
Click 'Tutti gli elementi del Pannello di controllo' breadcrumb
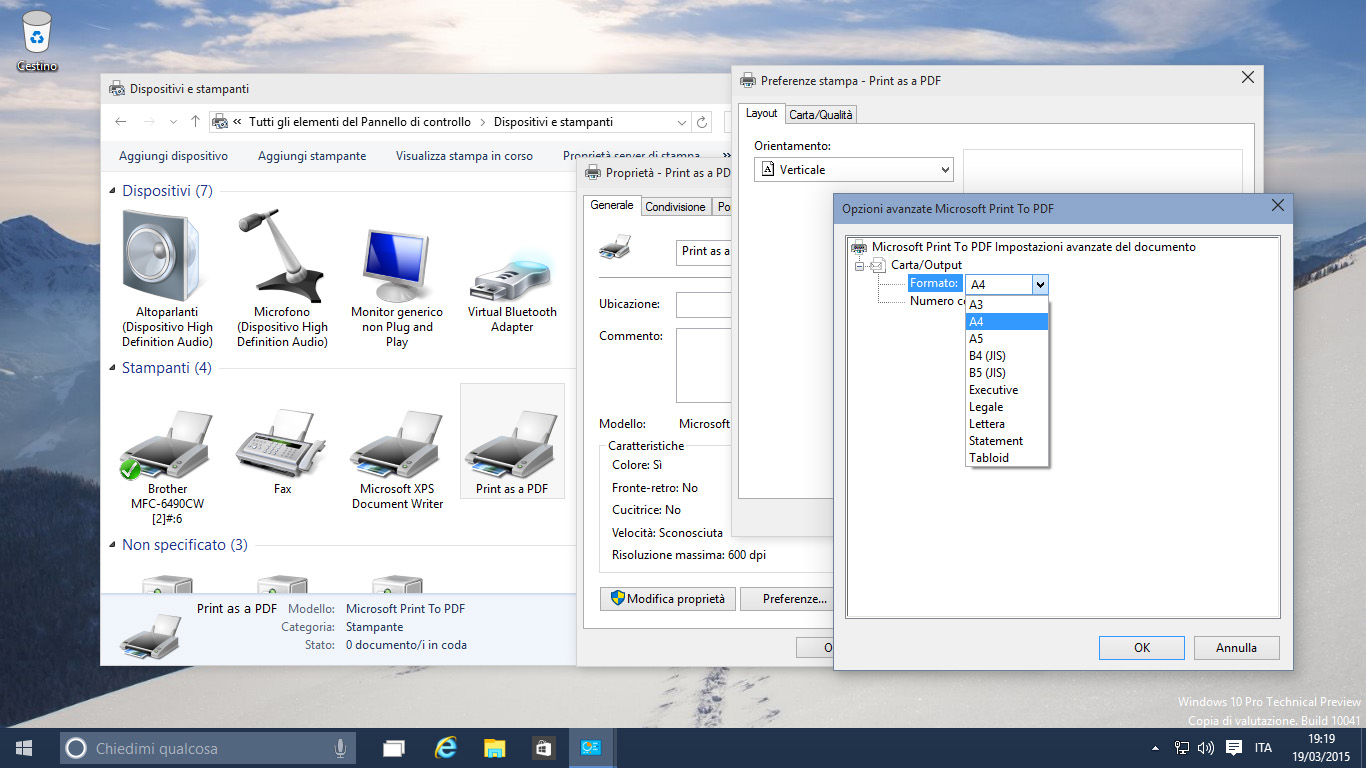359,122
